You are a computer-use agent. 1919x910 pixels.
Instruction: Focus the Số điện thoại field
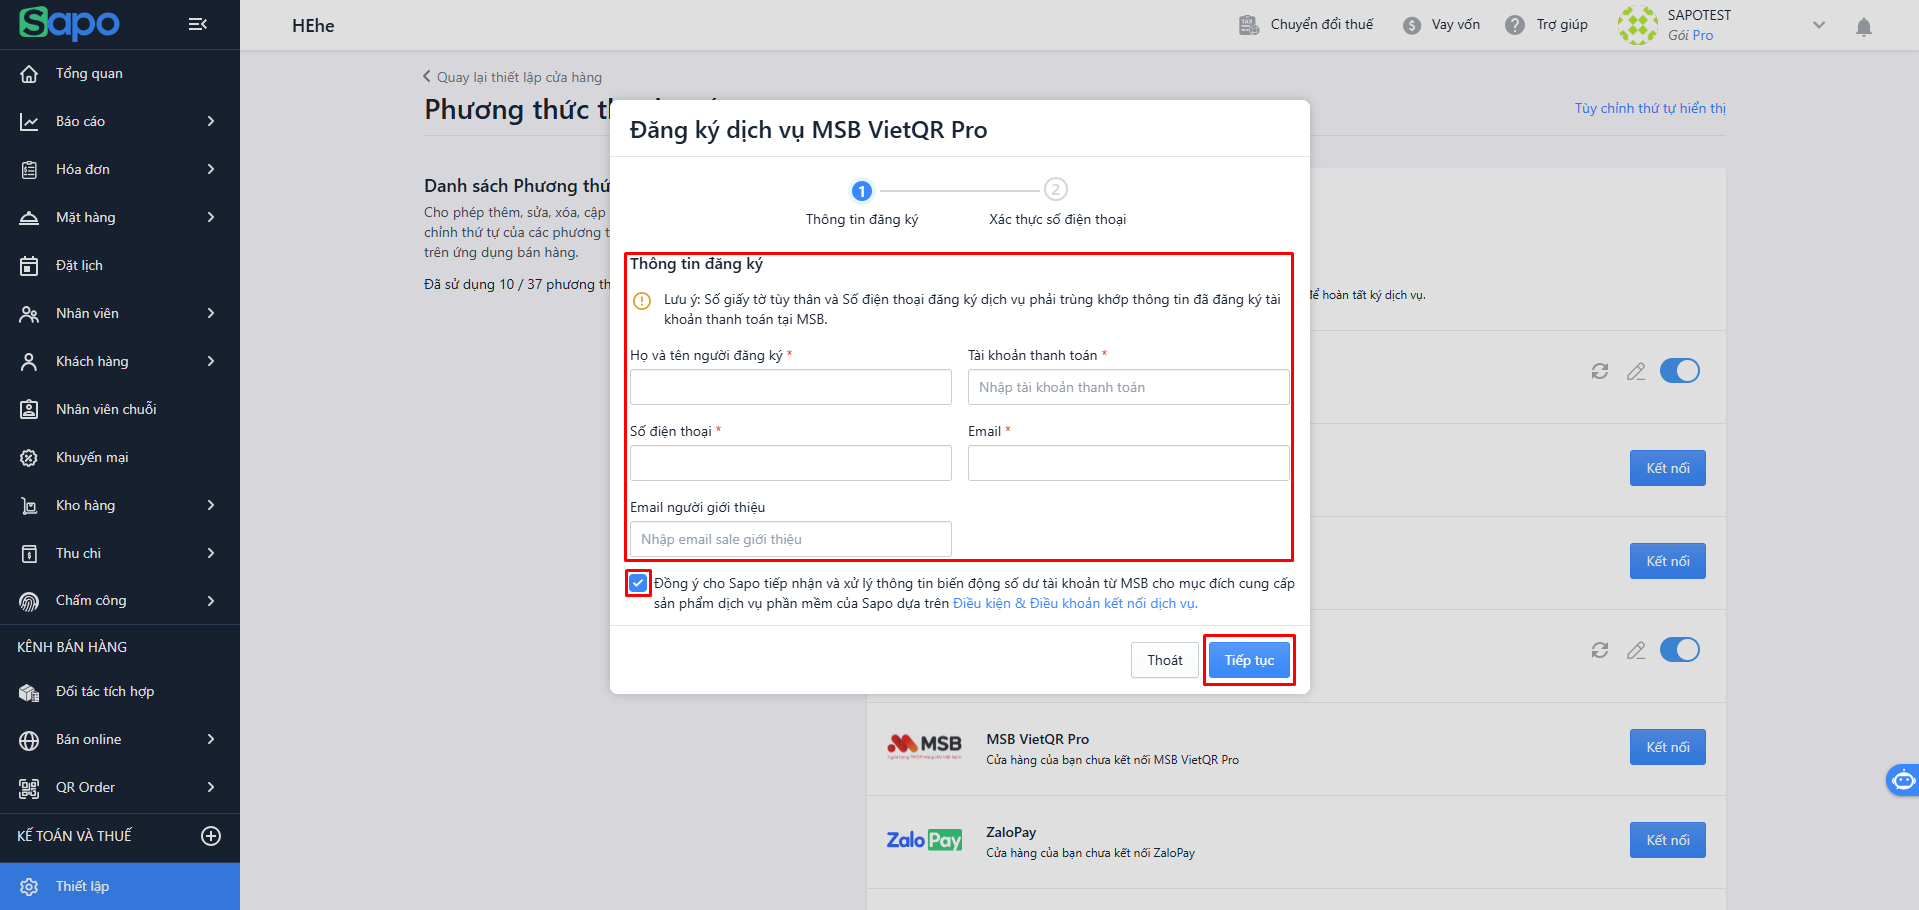pyautogui.click(x=791, y=463)
